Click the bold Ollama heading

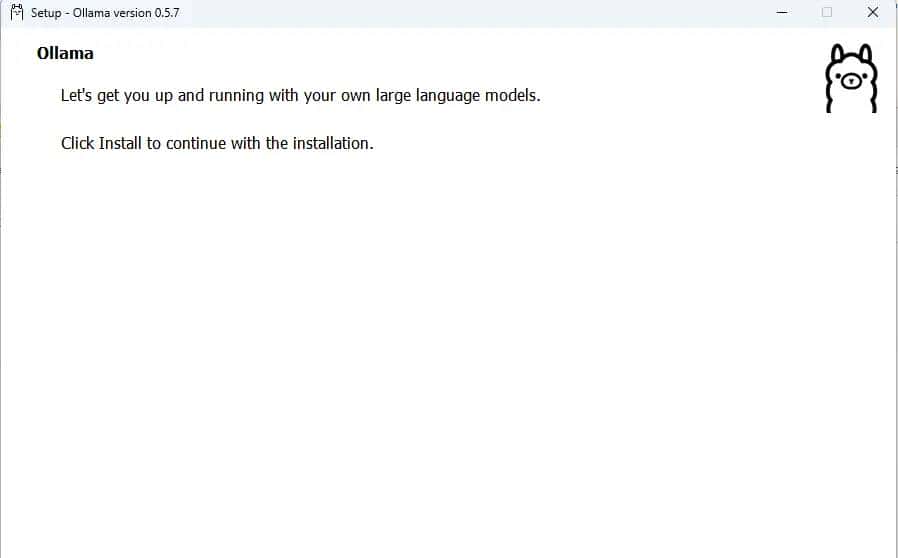click(x=65, y=54)
